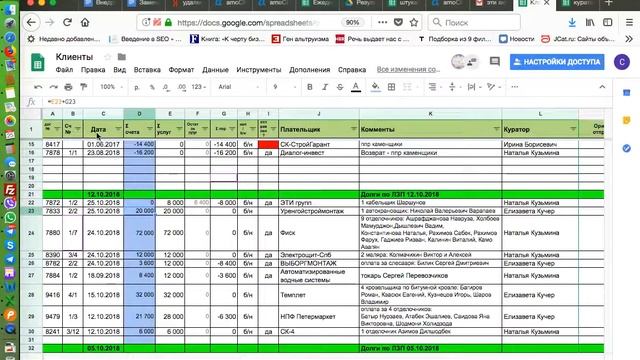Open Calendar in the side panel
Screen dimensions: 640x360
click(627, 93)
